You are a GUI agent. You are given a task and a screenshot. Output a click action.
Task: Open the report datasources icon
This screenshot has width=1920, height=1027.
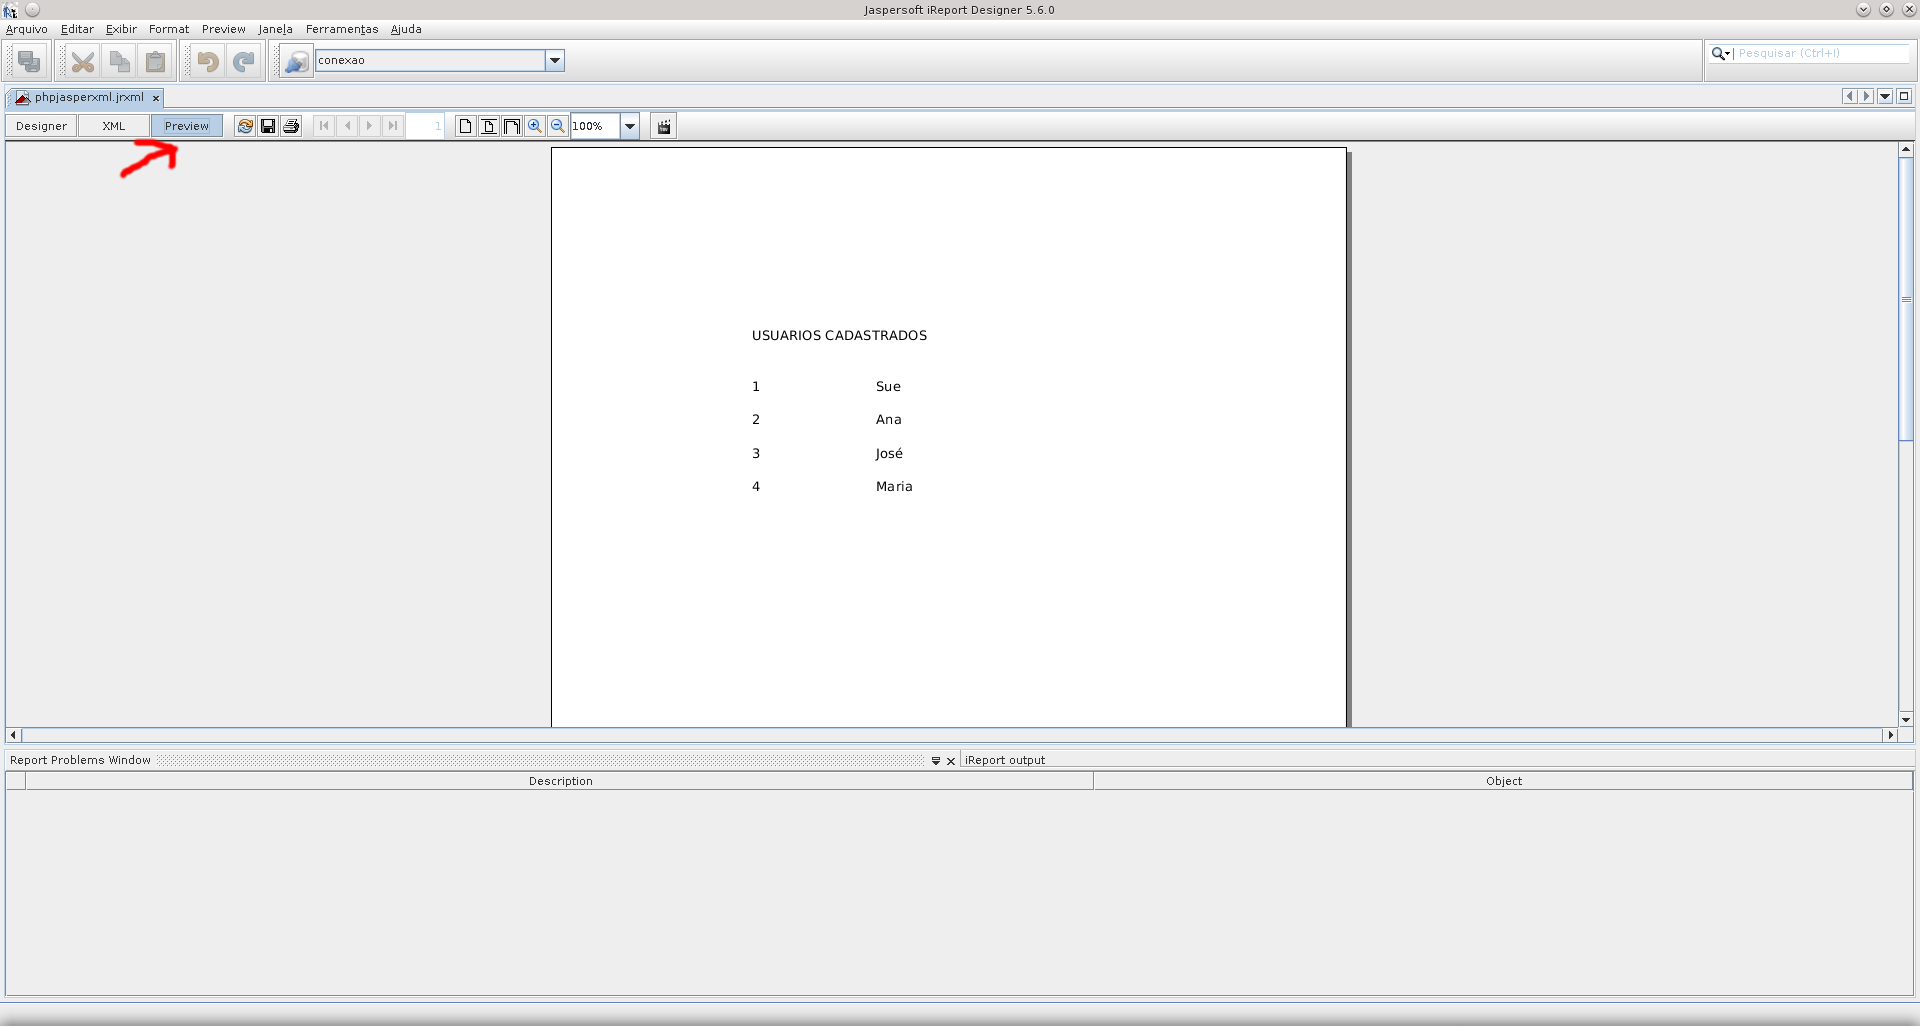(x=296, y=62)
